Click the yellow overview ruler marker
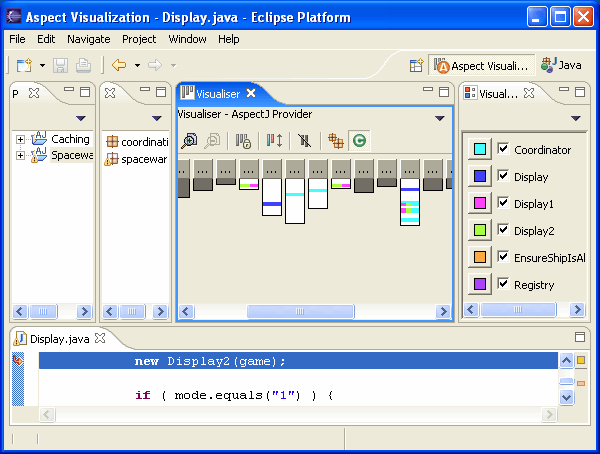Screen dimensions: 600x454 click(581, 360)
